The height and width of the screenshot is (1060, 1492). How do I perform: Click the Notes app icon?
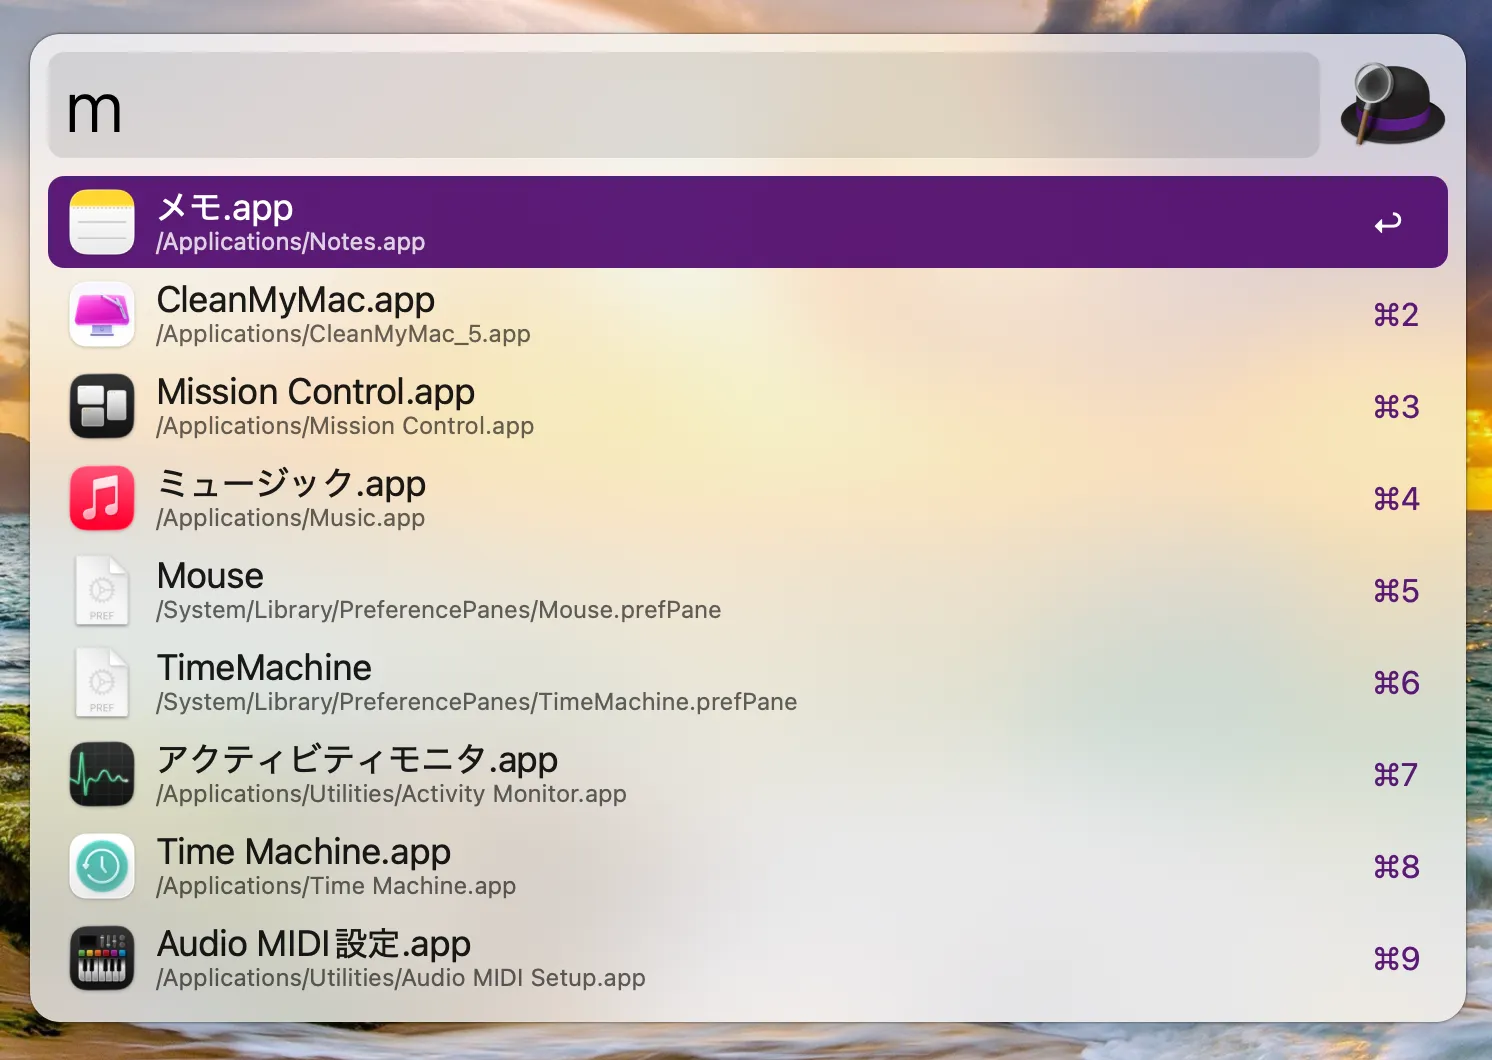(x=102, y=222)
